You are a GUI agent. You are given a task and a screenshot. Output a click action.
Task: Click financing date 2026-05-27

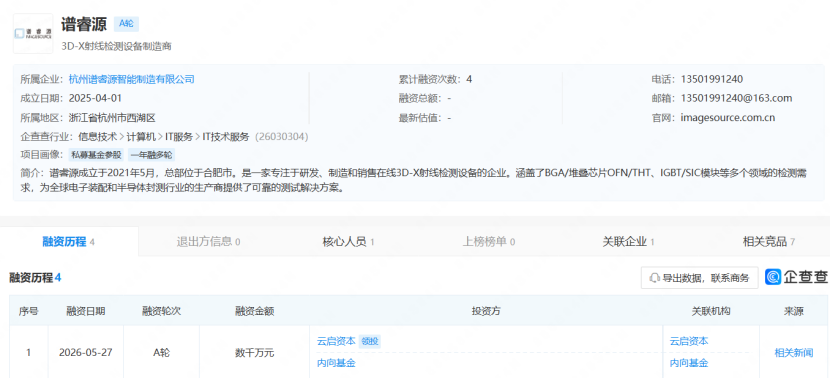coord(86,353)
